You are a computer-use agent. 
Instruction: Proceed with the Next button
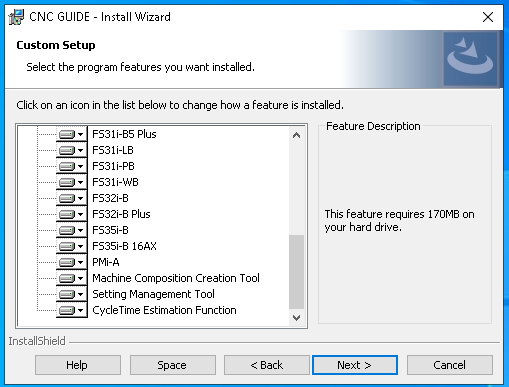pos(355,365)
